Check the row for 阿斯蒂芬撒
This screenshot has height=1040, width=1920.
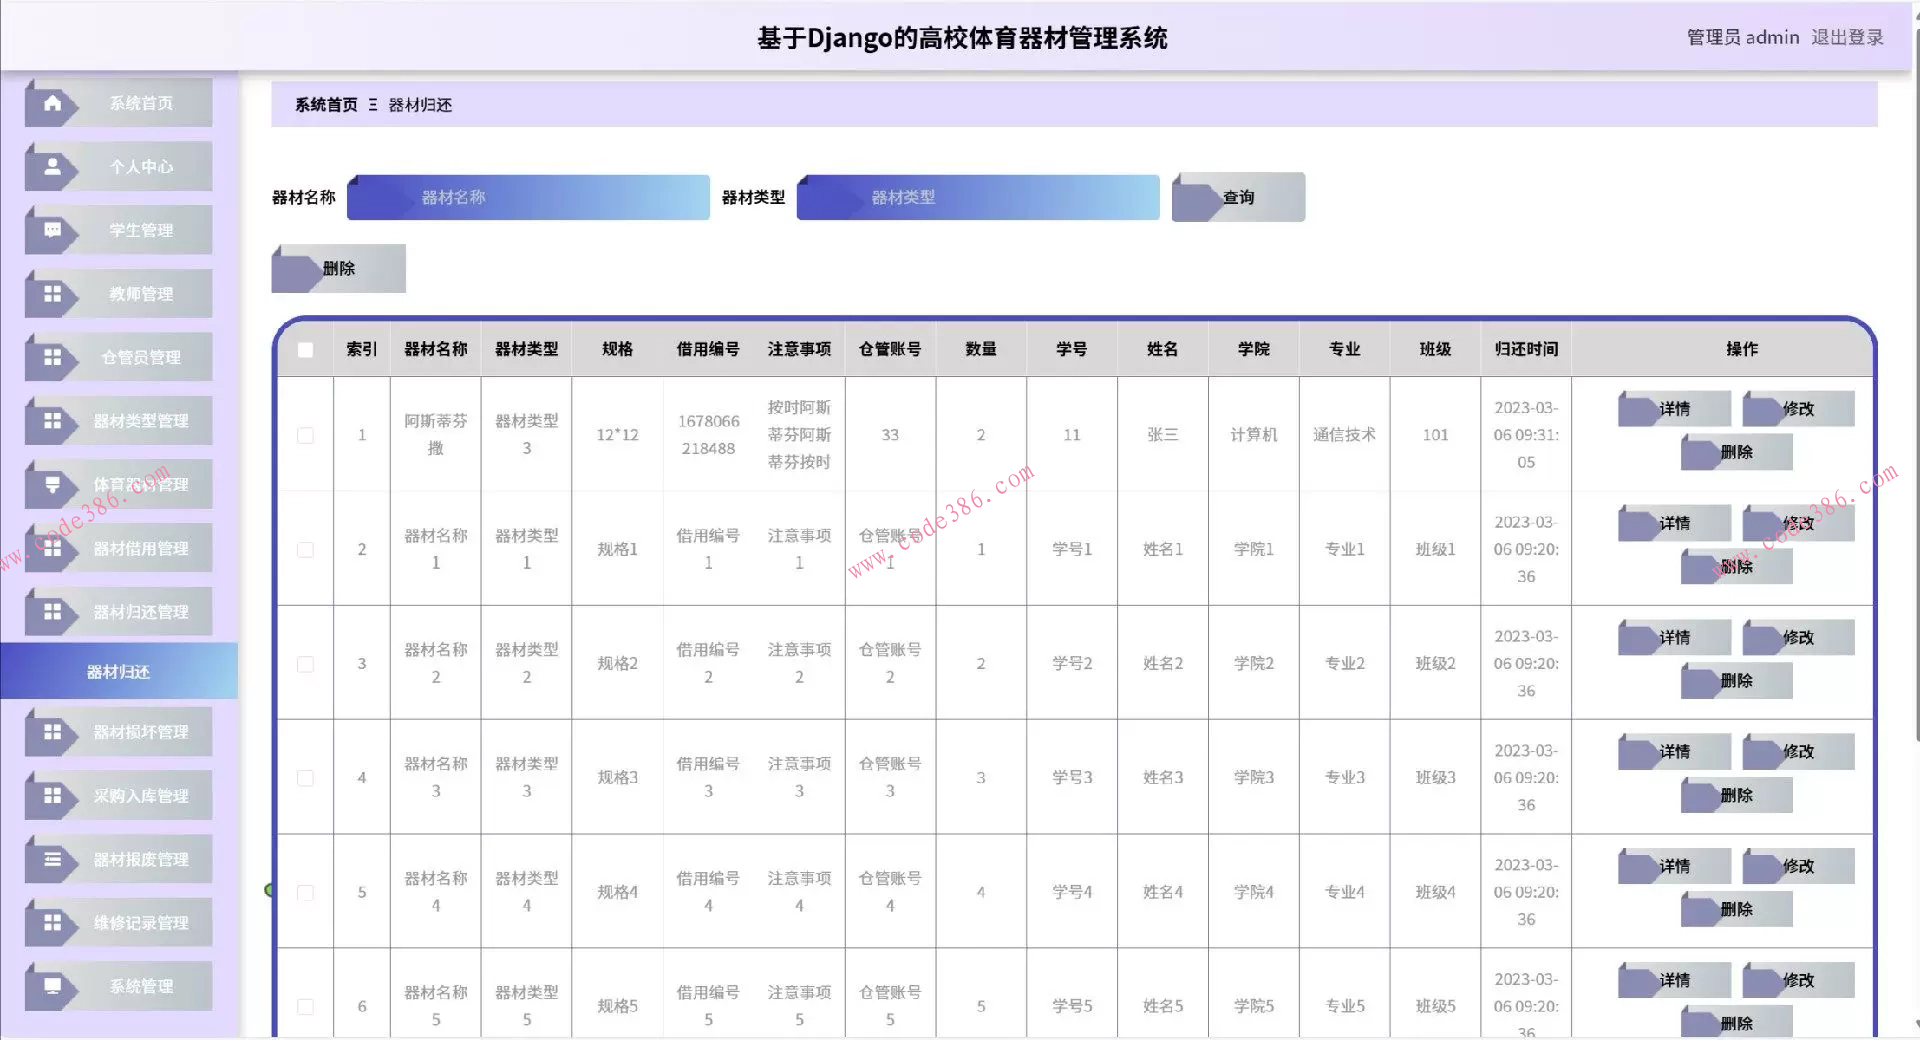[x=304, y=434]
